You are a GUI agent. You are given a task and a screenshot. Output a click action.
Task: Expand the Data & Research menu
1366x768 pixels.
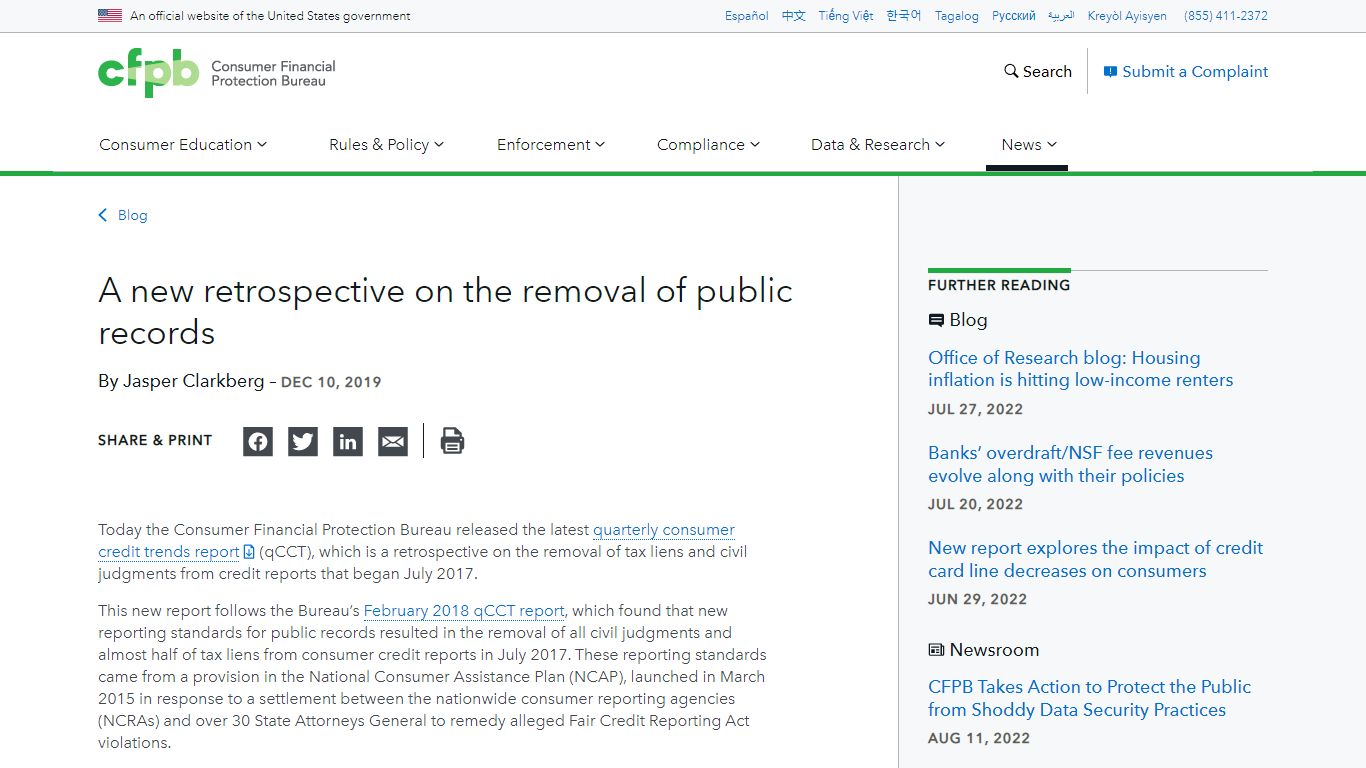tap(878, 145)
